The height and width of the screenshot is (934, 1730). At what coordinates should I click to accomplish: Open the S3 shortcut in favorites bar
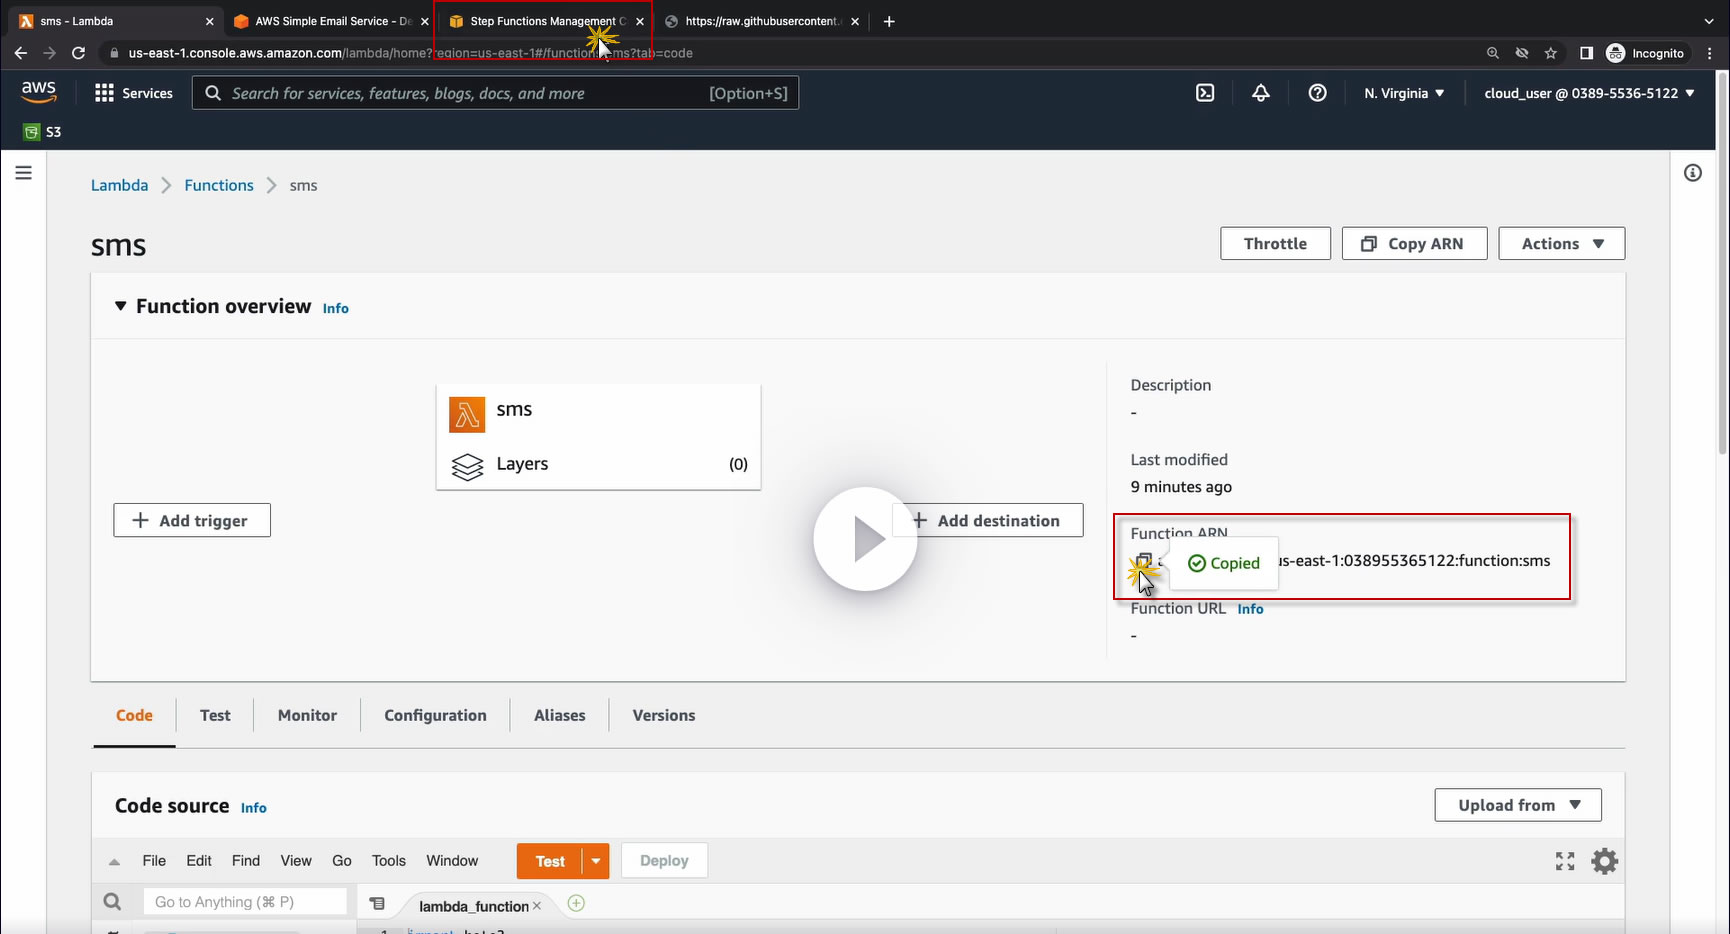tap(42, 132)
